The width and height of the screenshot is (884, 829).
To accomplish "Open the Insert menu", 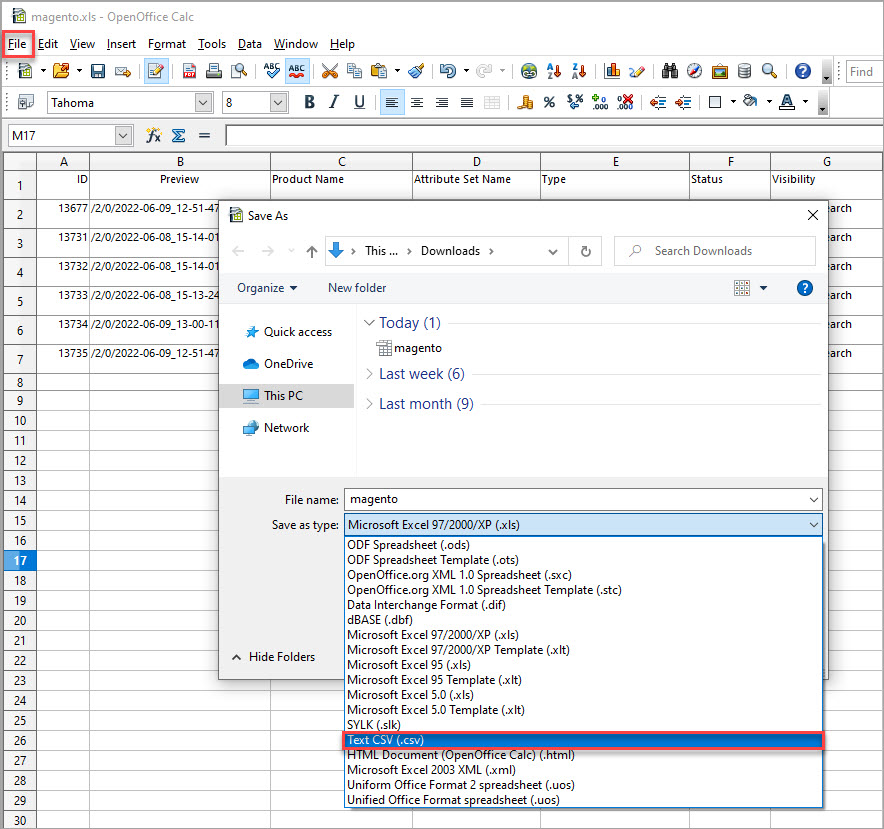I will [121, 44].
